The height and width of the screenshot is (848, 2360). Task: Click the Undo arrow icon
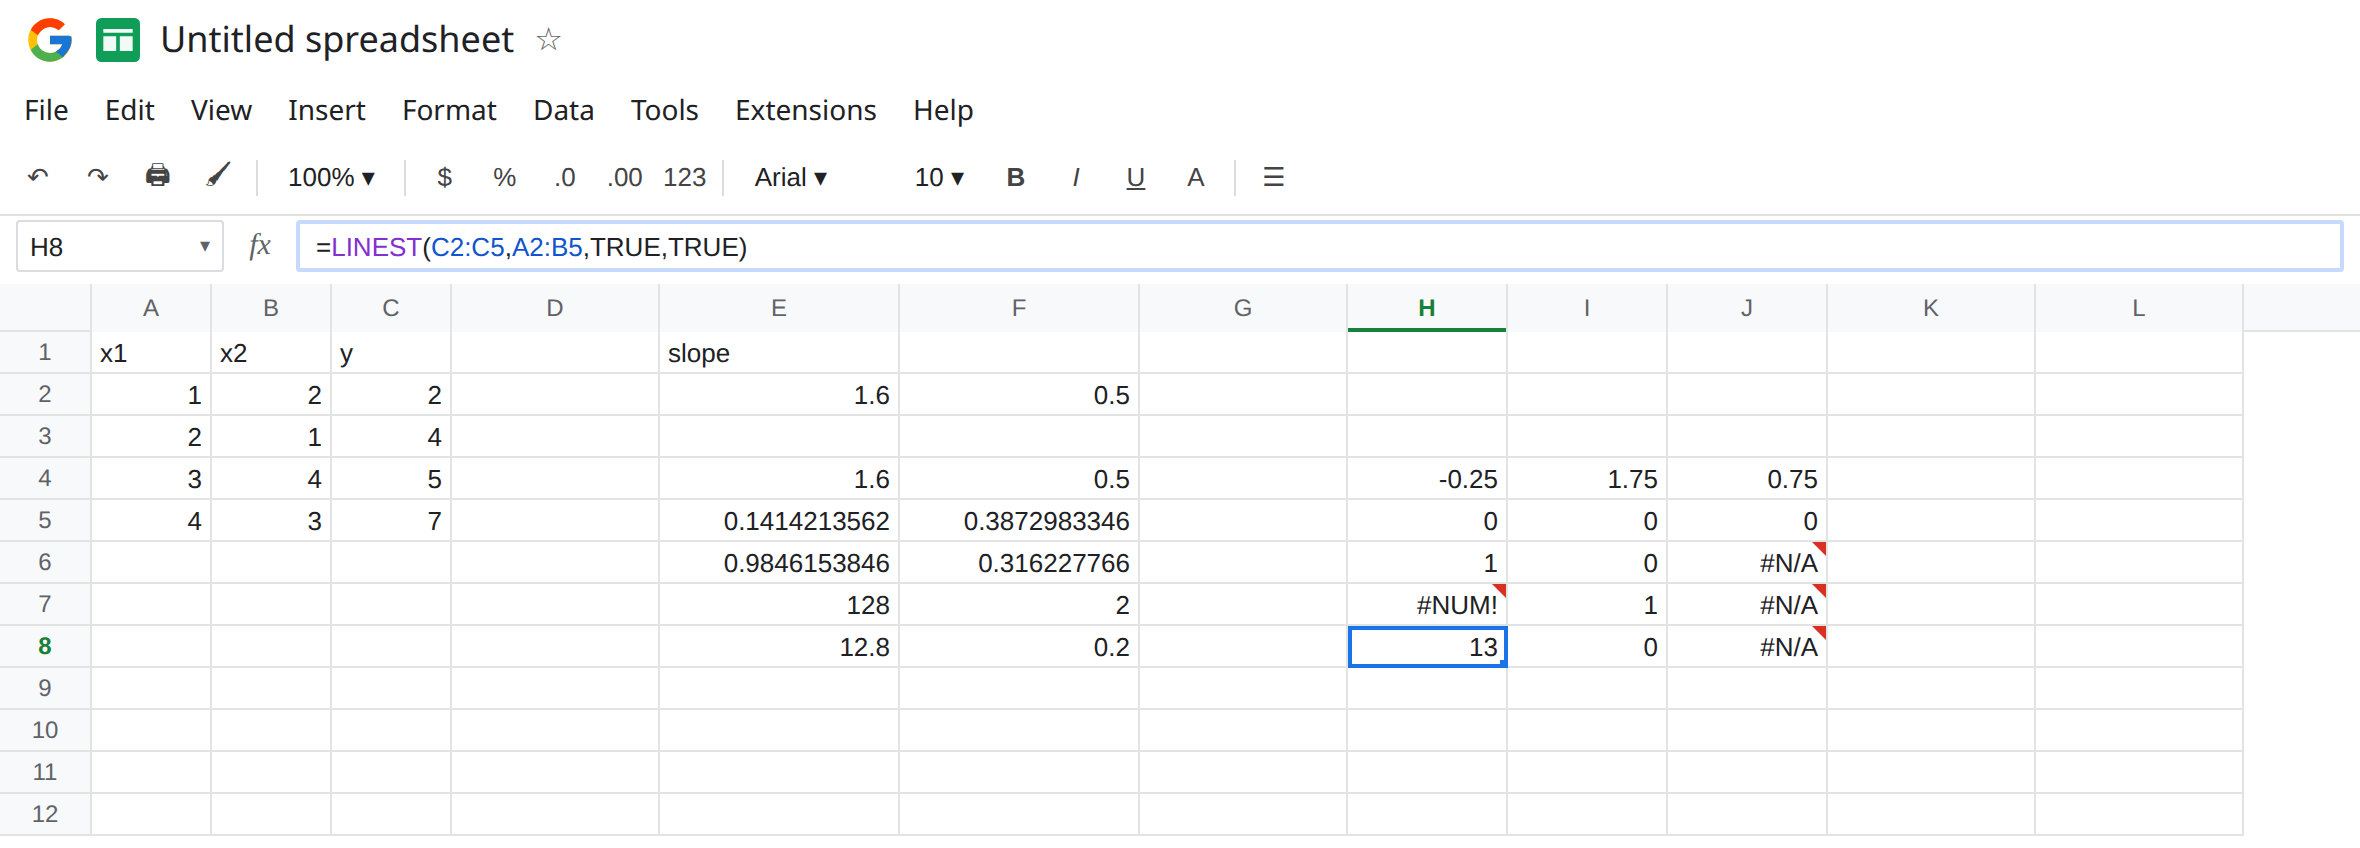(x=38, y=177)
